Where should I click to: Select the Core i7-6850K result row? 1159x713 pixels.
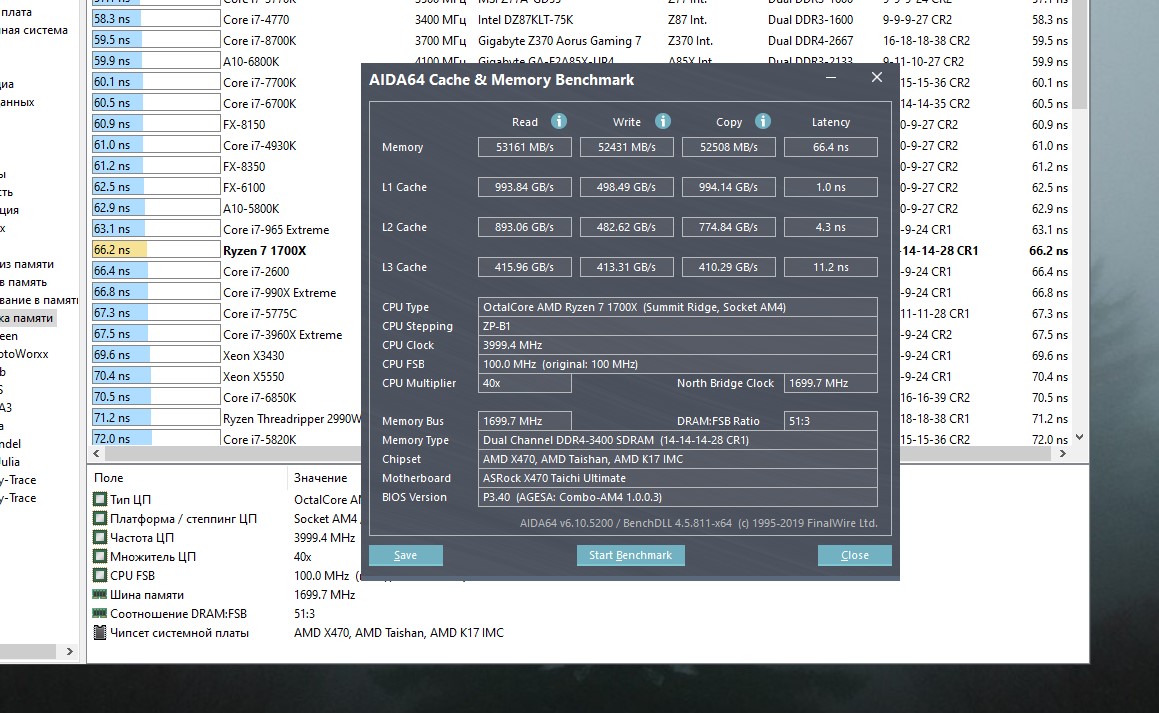[259, 398]
